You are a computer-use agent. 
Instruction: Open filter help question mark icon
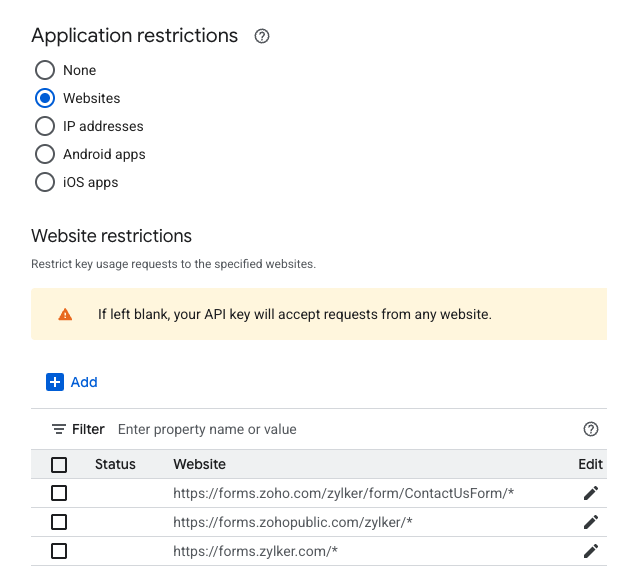pos(590,429)
